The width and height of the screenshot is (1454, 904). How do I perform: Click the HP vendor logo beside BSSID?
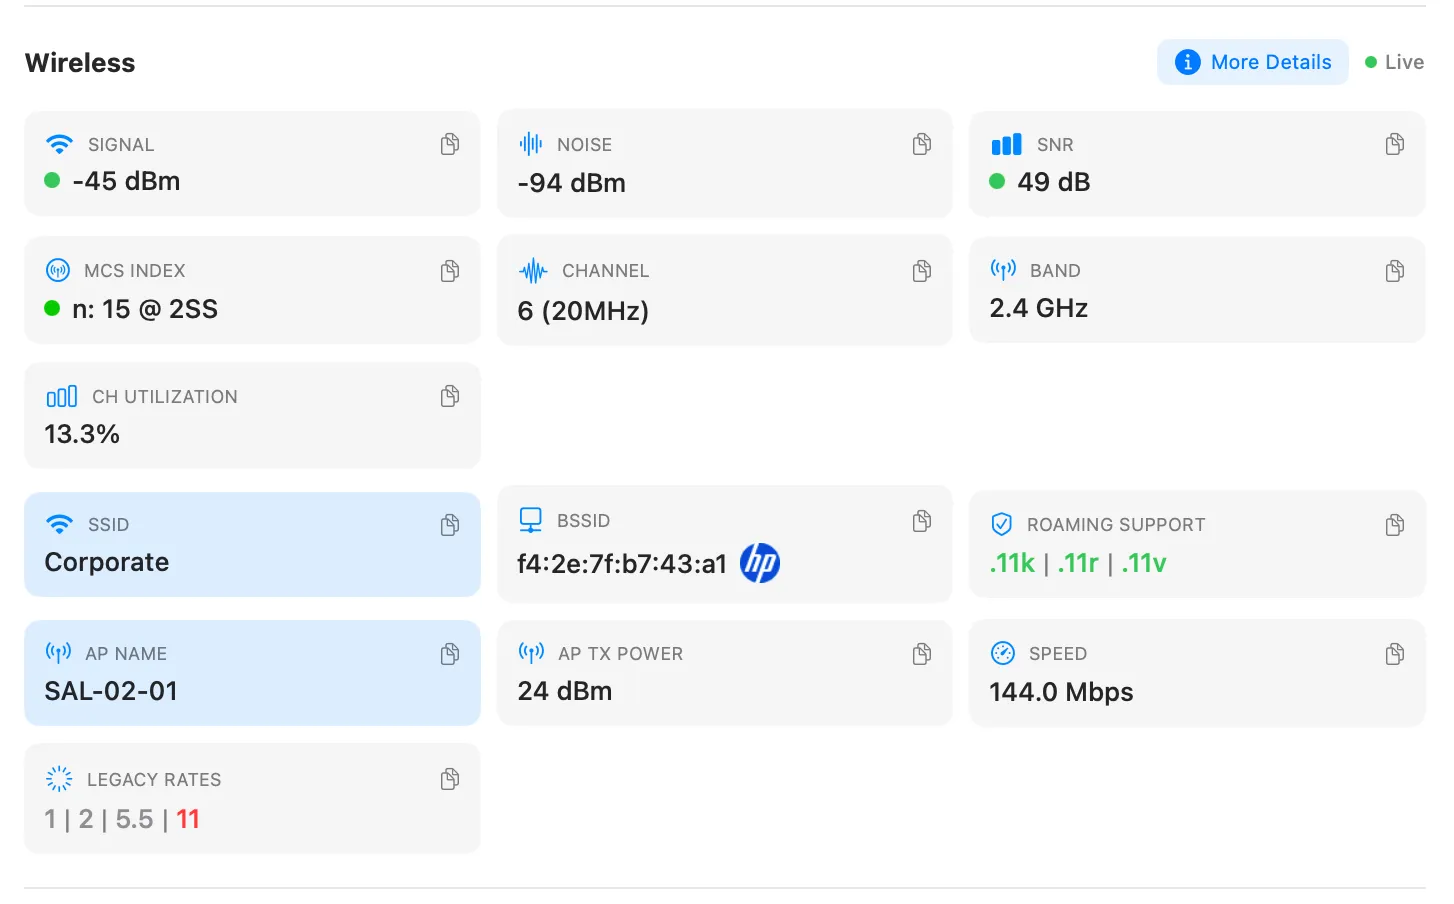point(760,563)
